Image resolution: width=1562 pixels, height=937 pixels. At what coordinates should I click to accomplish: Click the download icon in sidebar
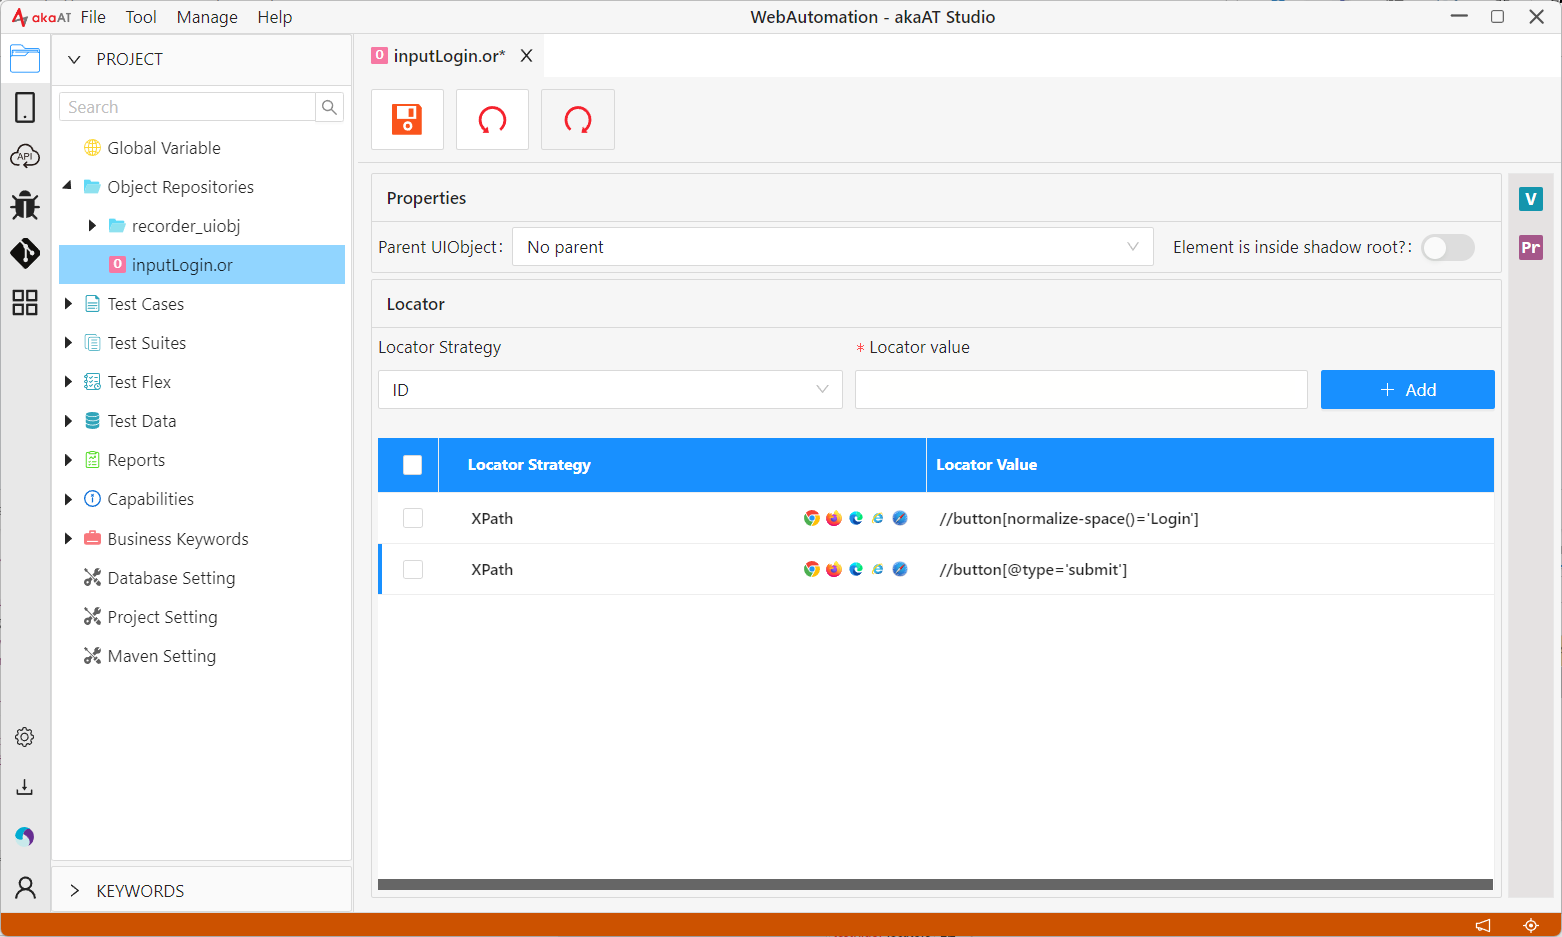coord(25,787)
